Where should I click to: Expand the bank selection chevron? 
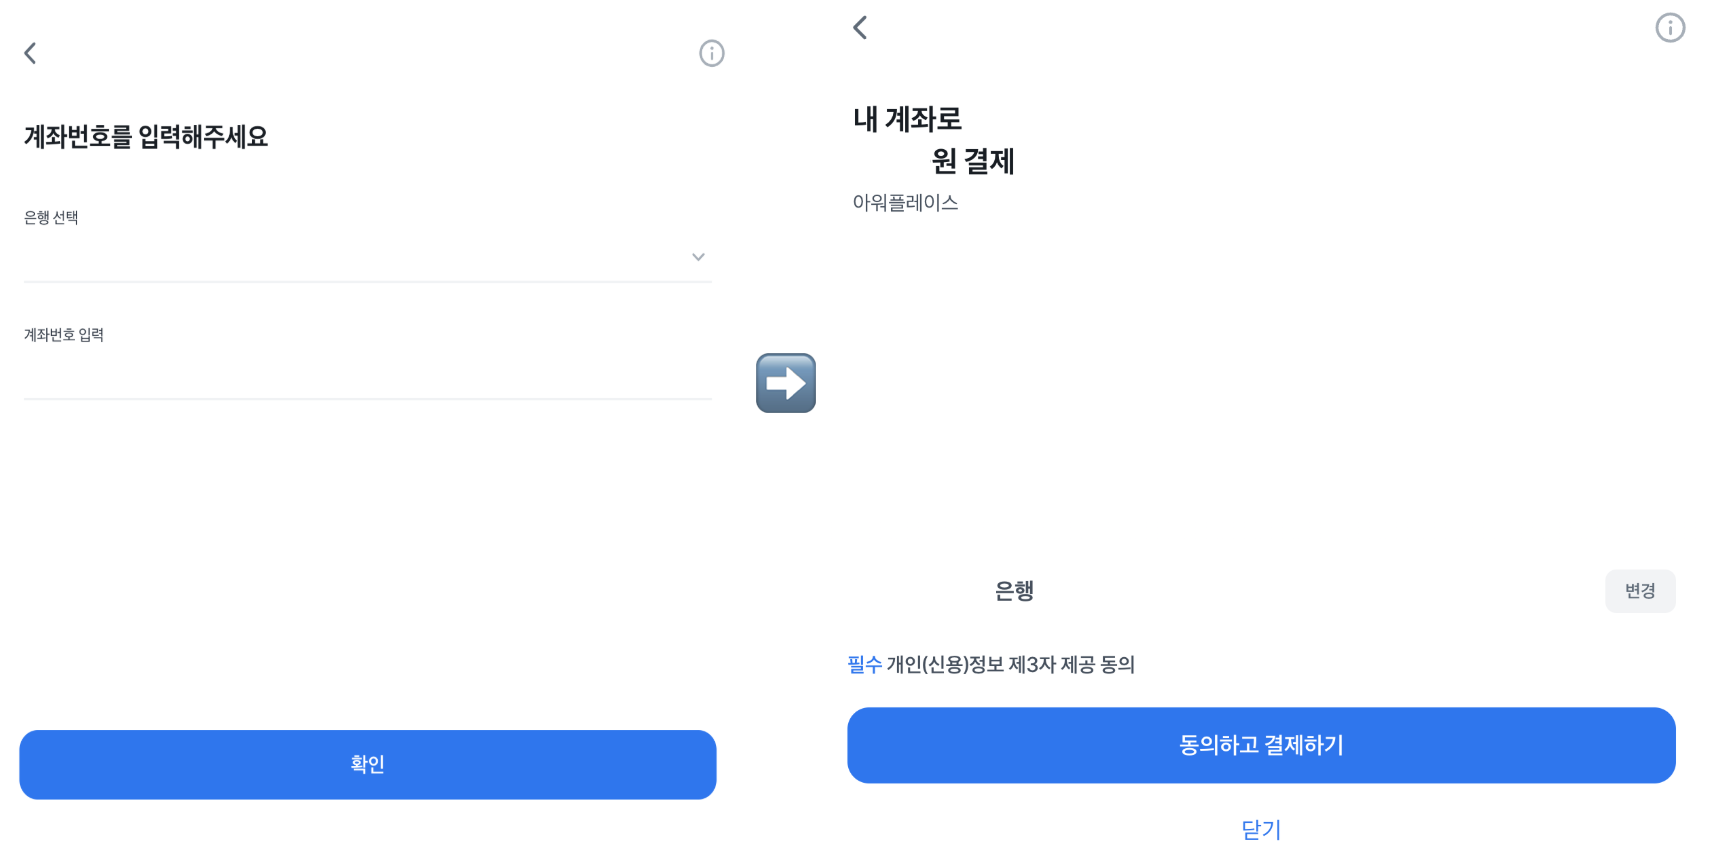click(698, 257)
